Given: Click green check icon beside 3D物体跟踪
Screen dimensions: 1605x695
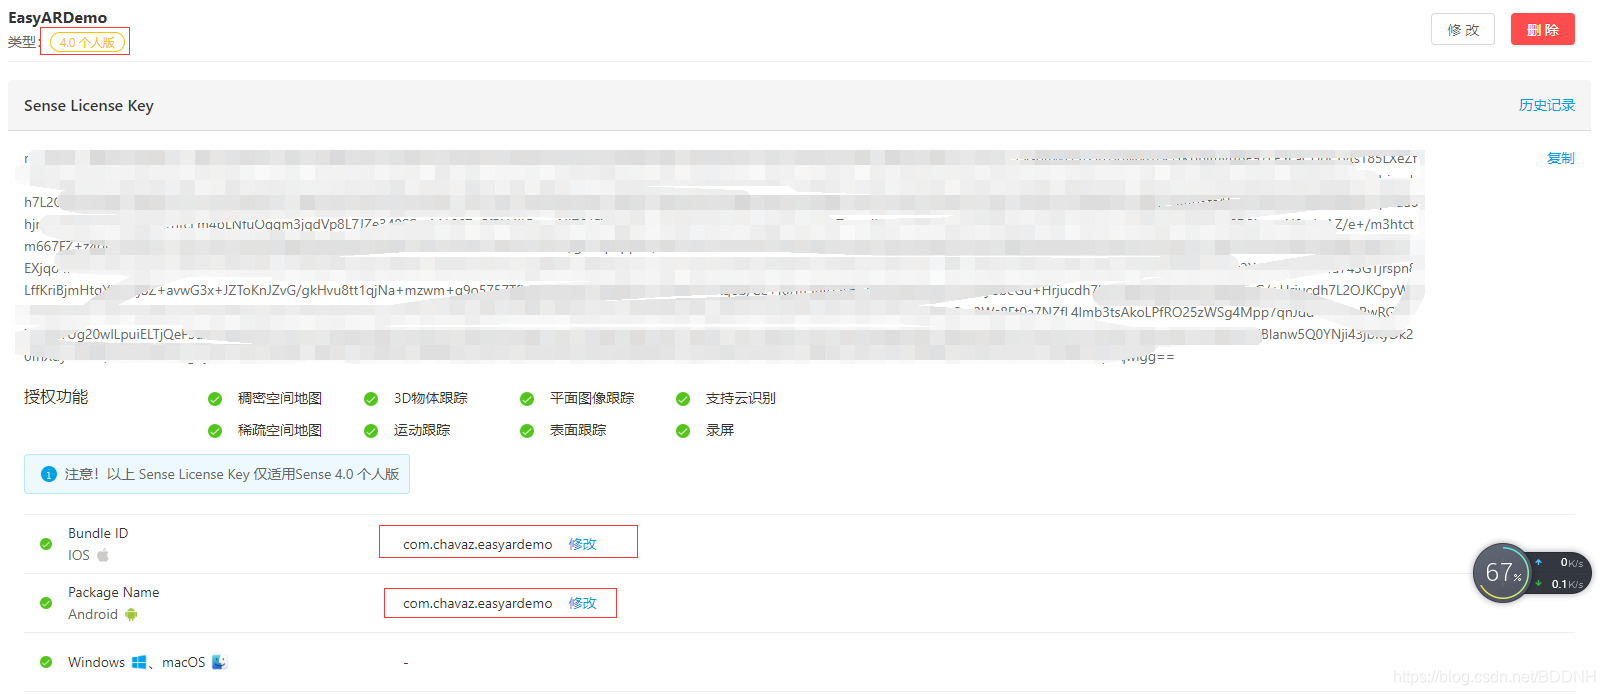Looking at the screenshot, I should (371, 399).
